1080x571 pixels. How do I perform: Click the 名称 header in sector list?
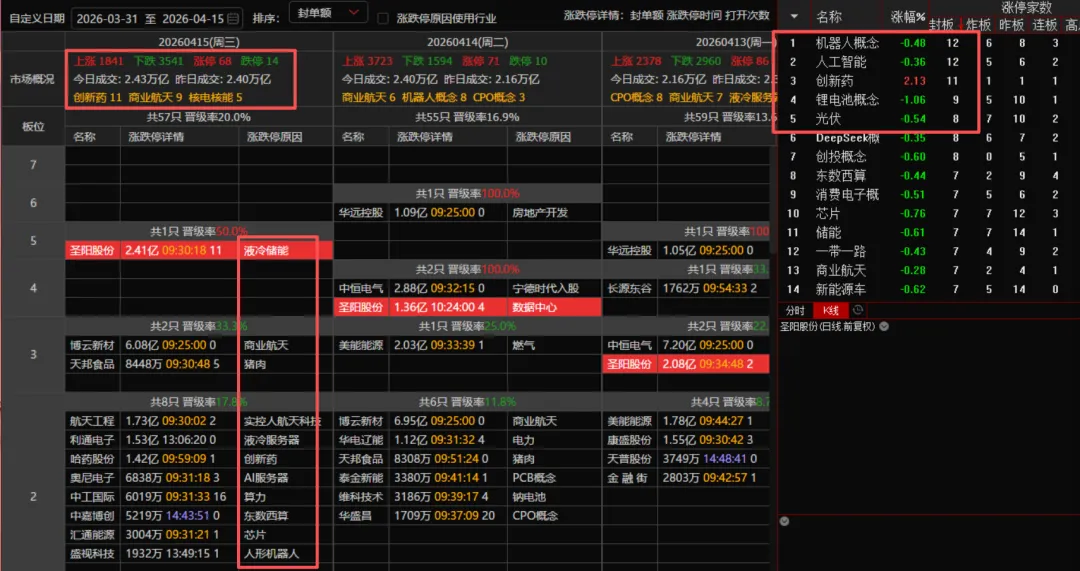pos(829,17)
